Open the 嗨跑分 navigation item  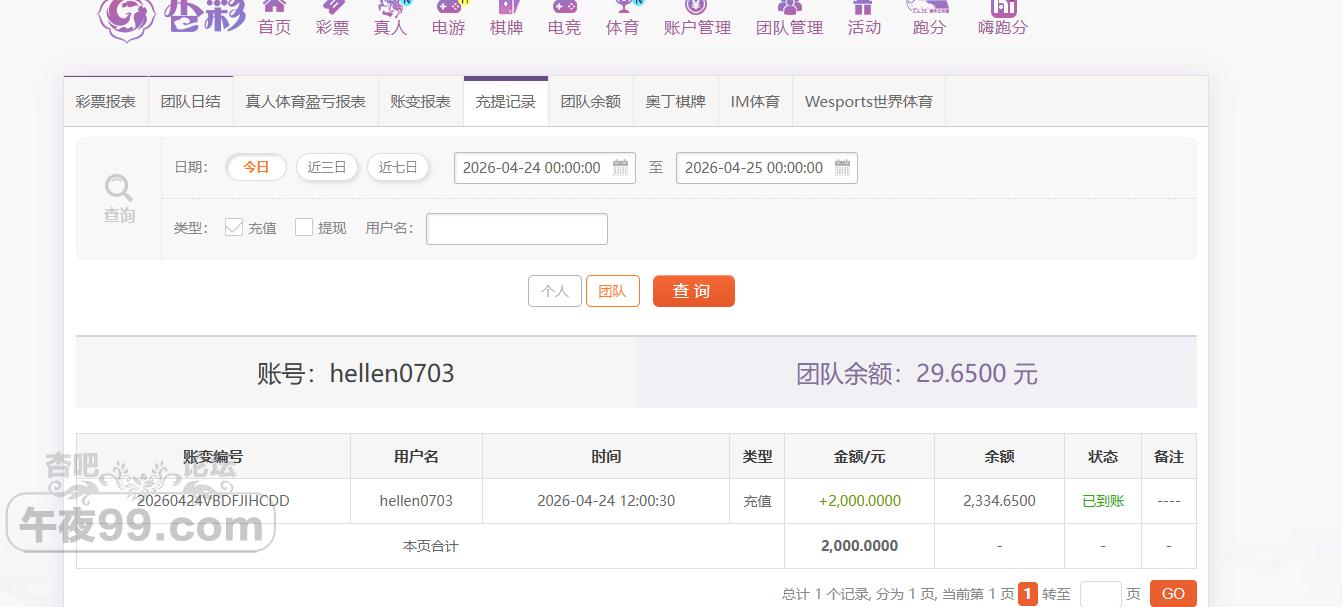tap(1003, 20)
